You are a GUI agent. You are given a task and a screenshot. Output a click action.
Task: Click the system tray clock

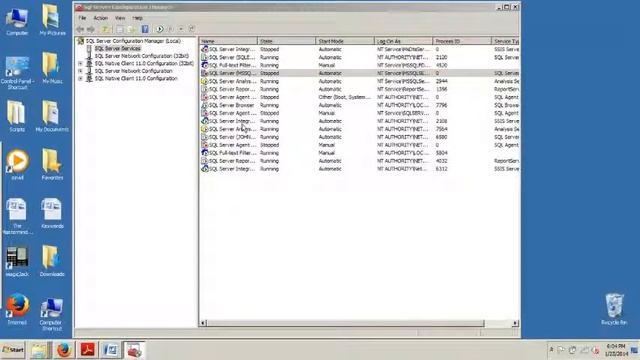coord(616,350)
